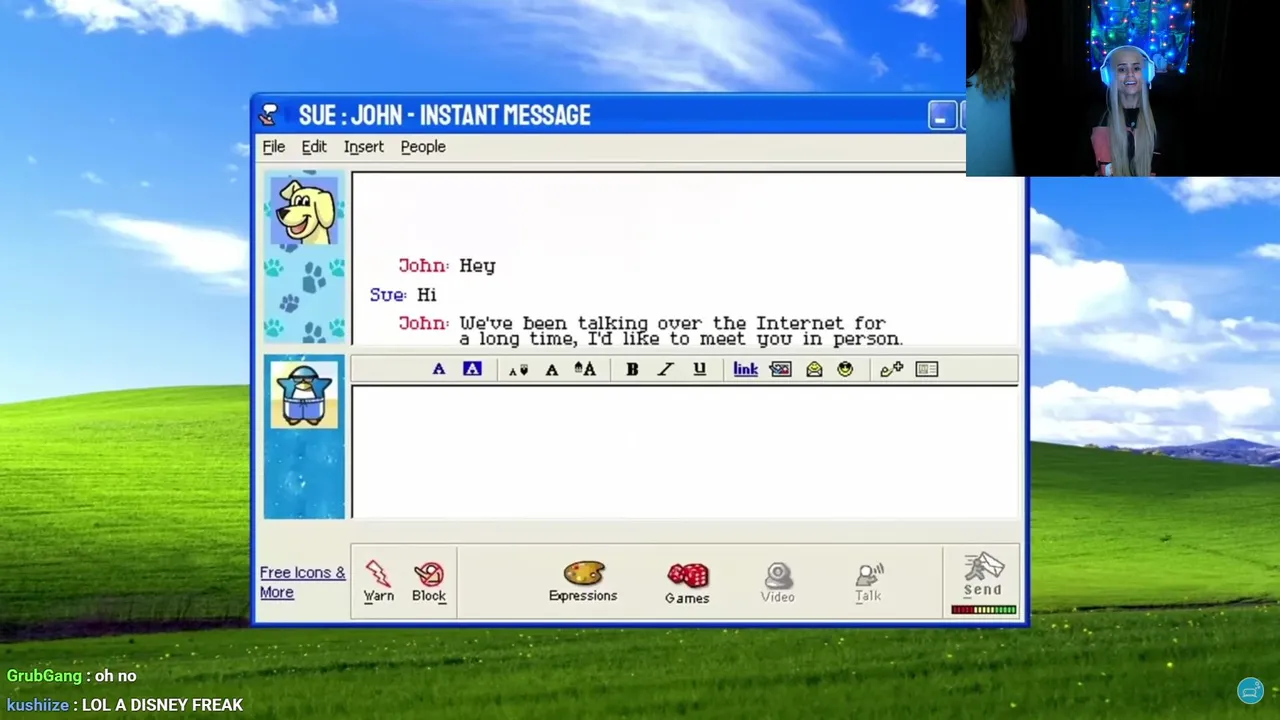The height and width of the screenshot is (720, 1280).
Task: Block this buddy
Action: click(x=429, y=581)
